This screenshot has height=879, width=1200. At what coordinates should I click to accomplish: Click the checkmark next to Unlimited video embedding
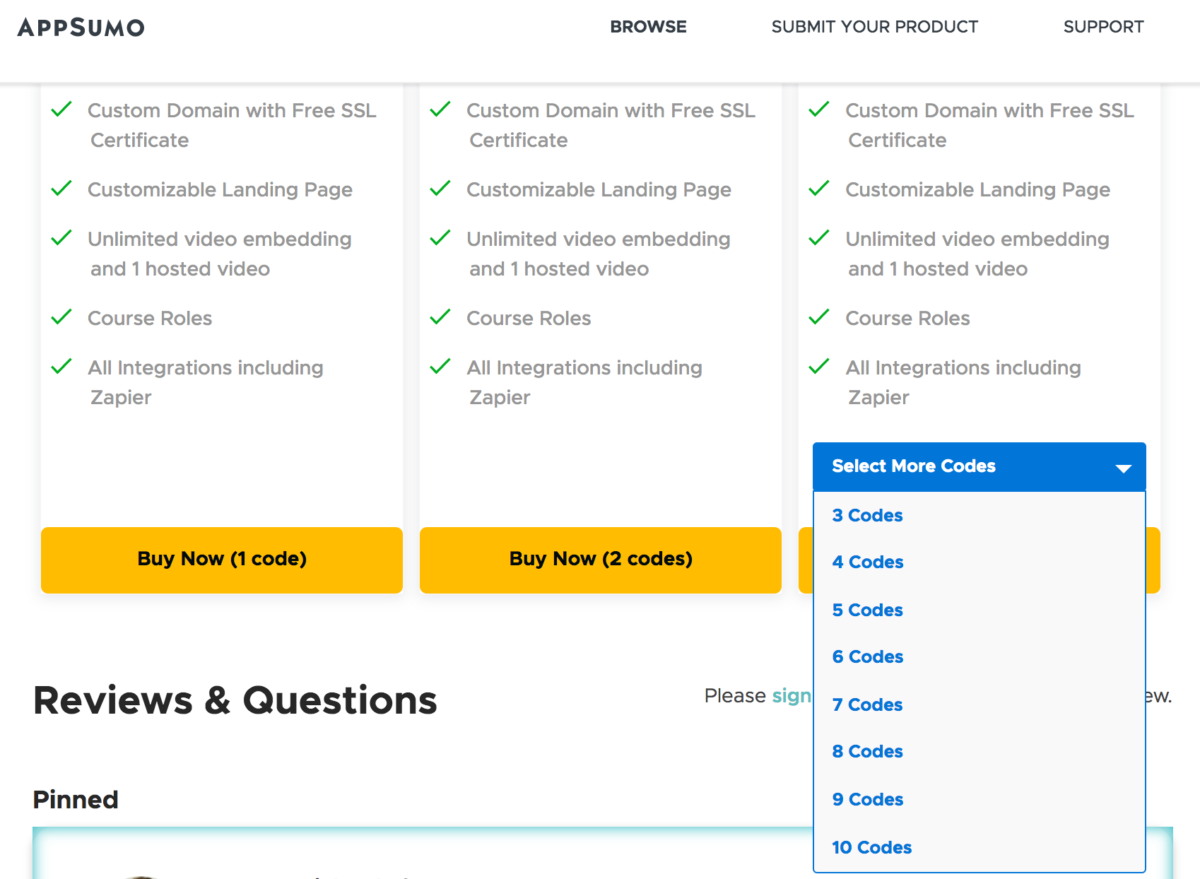pos(61,237)
